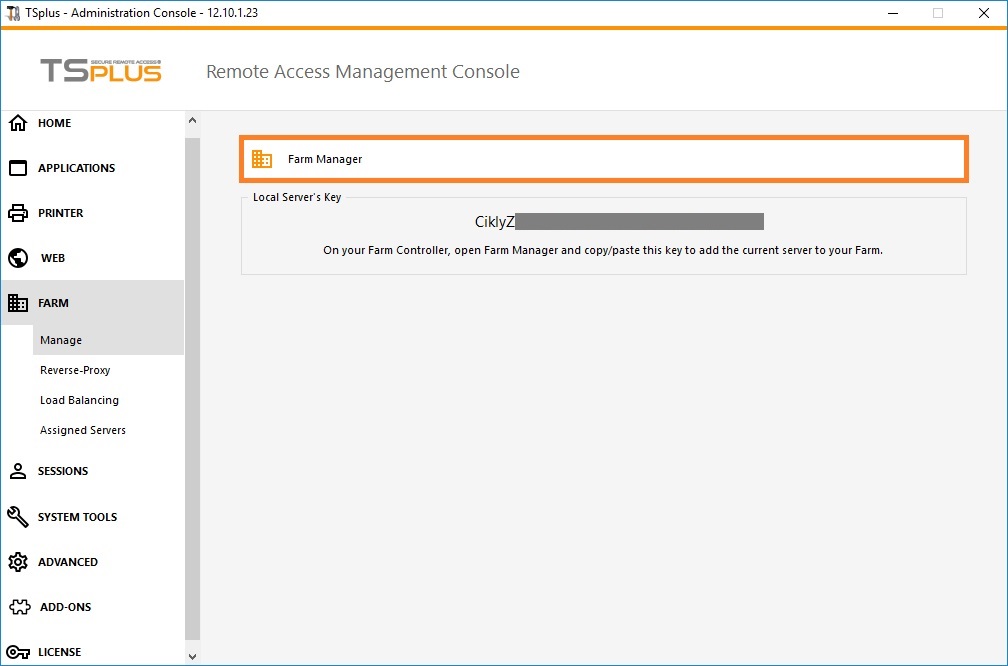Click the Web globe icon

[18, 258]
